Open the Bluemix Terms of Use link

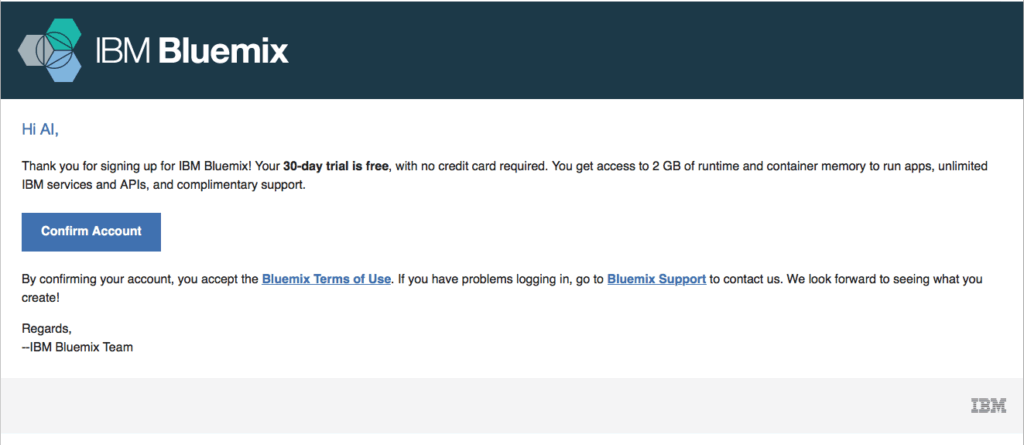pyautogui.click(x=326, y=280)
